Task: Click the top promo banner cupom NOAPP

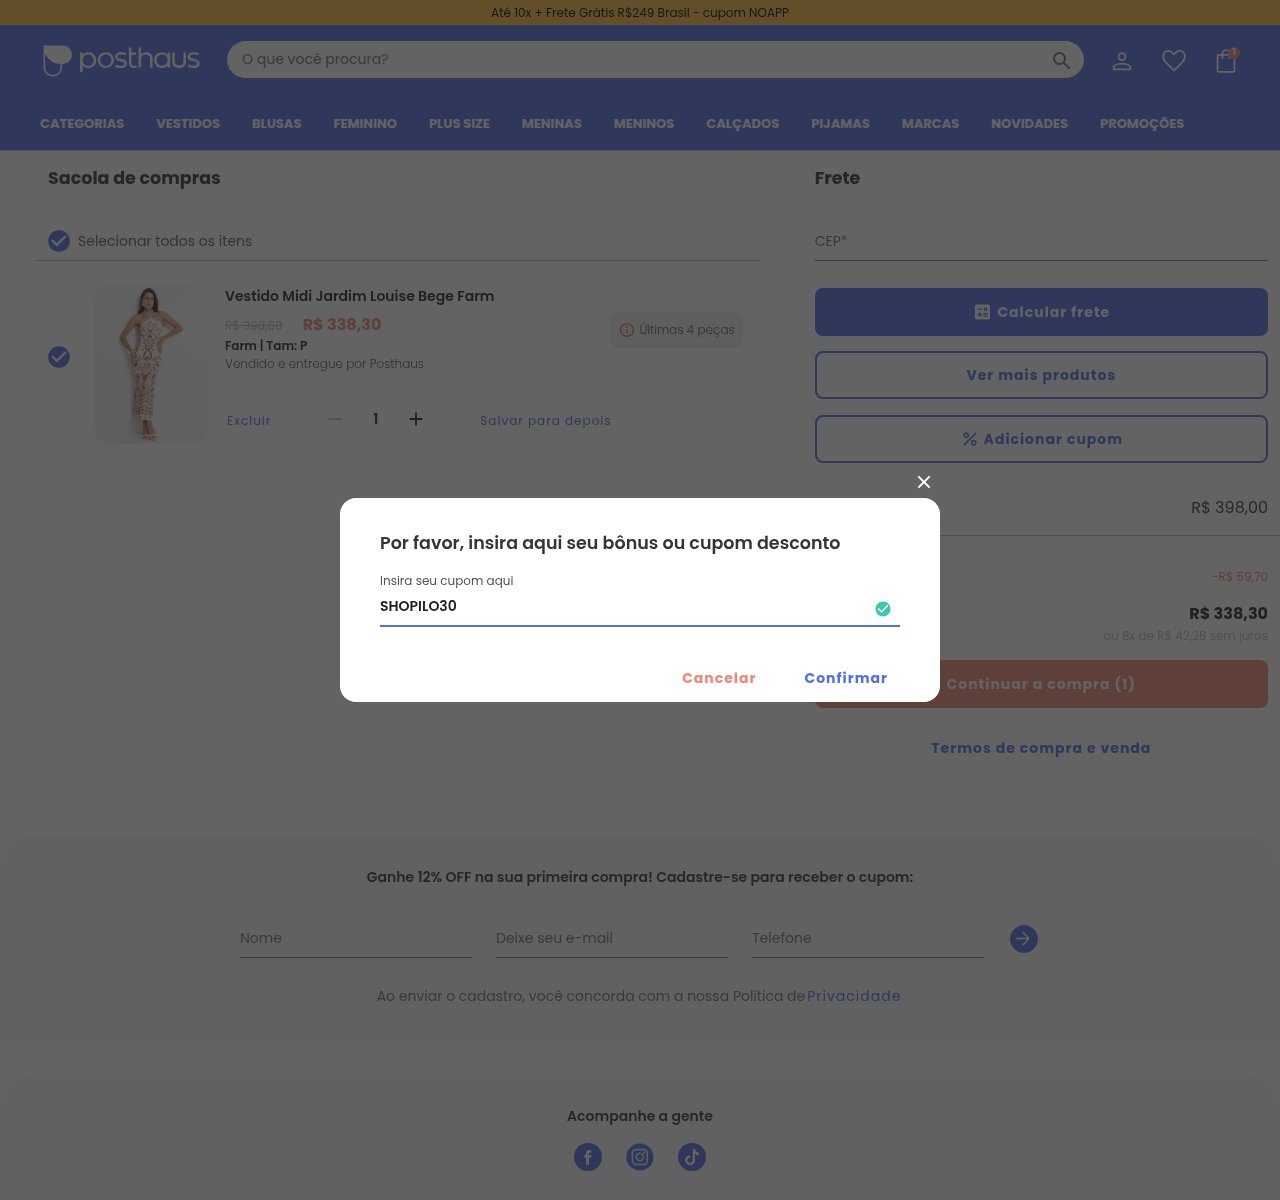Action: click(640, 13)
